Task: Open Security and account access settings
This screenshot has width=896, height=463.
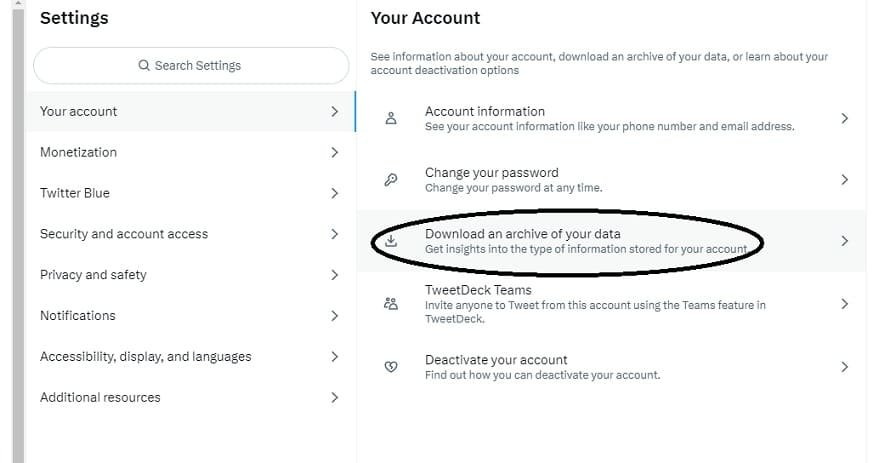Action: (124, 234)
